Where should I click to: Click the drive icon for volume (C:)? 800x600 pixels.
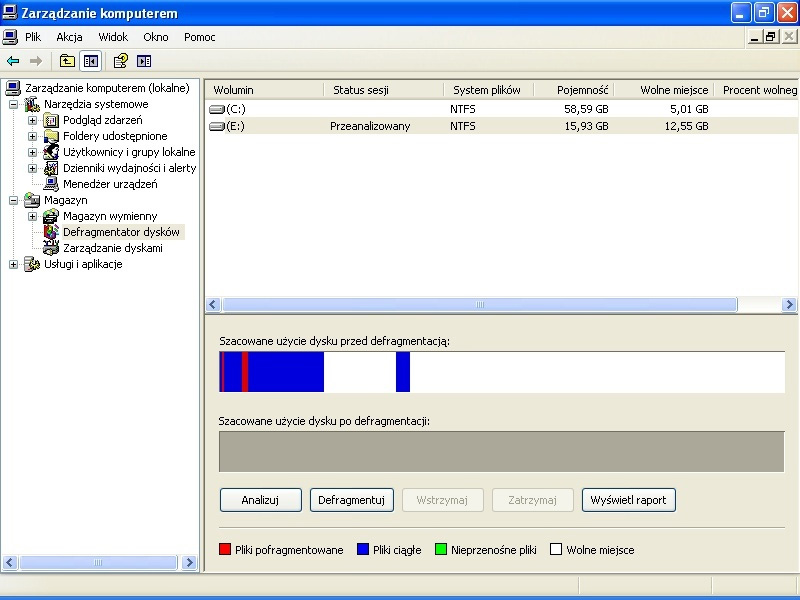217,109
